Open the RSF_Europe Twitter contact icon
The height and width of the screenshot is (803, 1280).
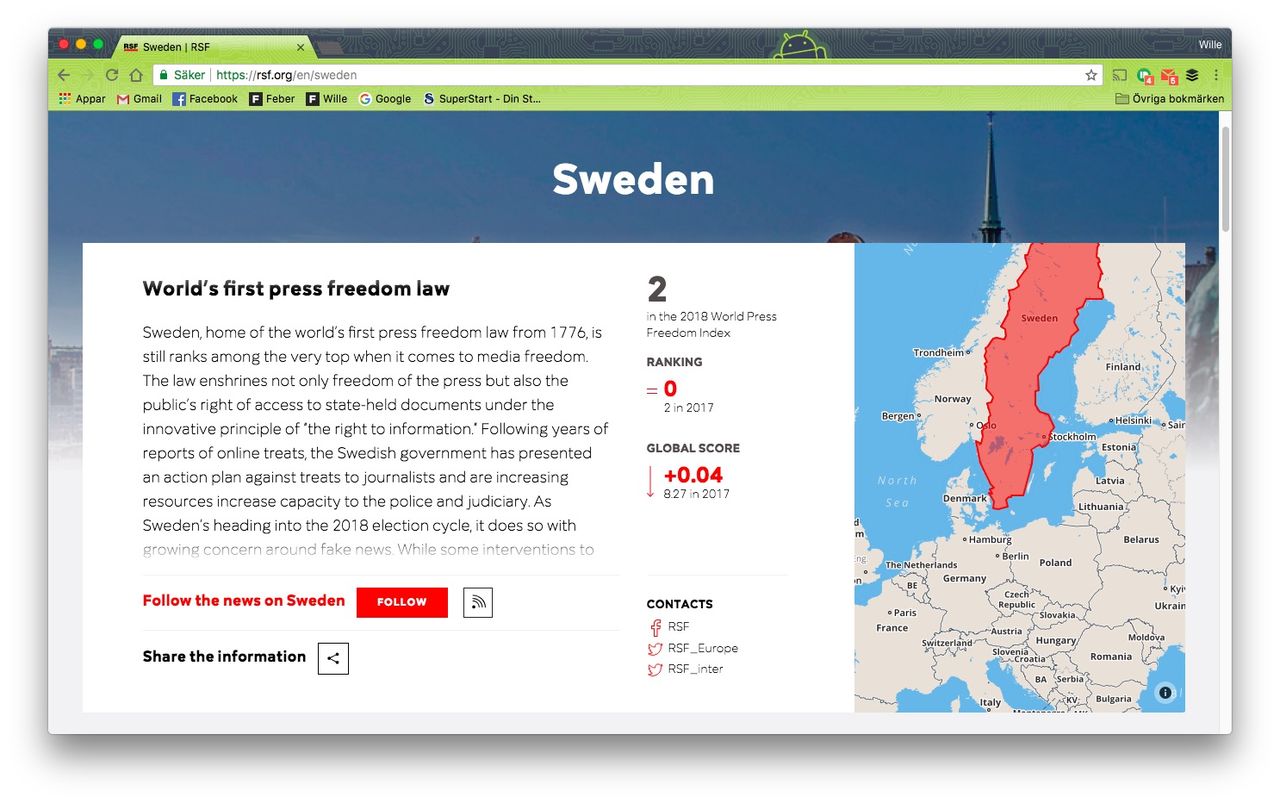pyautogui.click(x=655, y=648)
